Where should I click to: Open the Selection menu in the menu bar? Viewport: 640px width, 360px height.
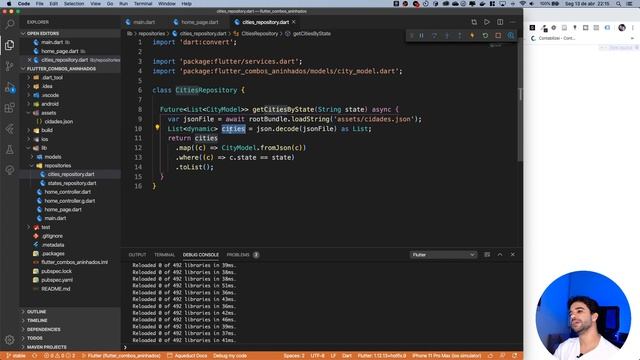pyautogui.click(x=74, y=4)
